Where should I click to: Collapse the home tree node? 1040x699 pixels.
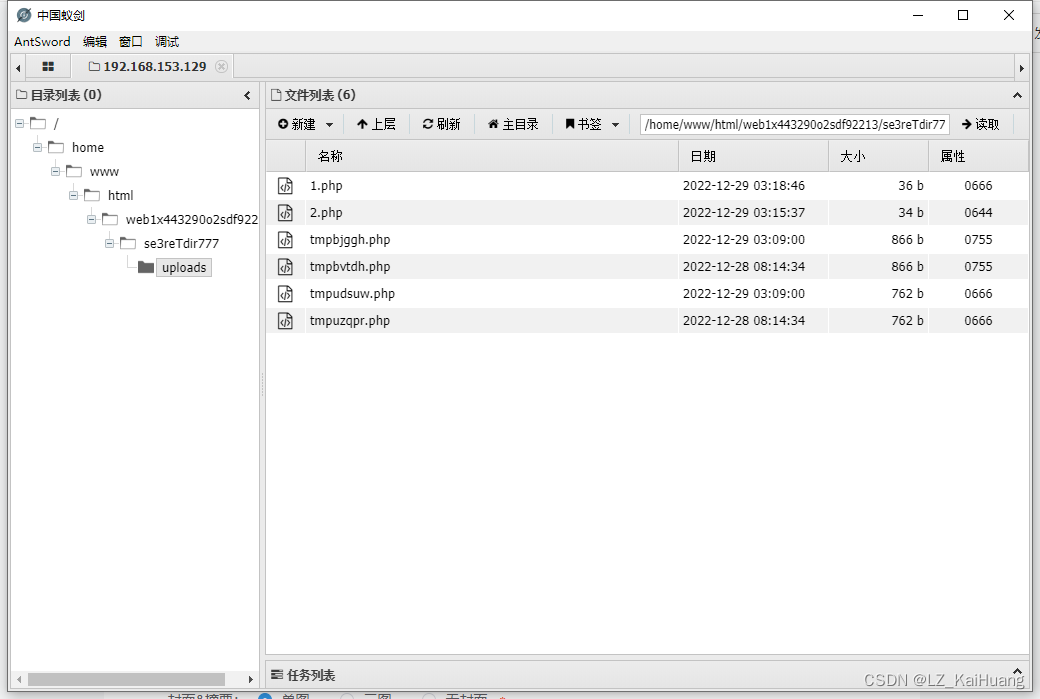point(38,147)
